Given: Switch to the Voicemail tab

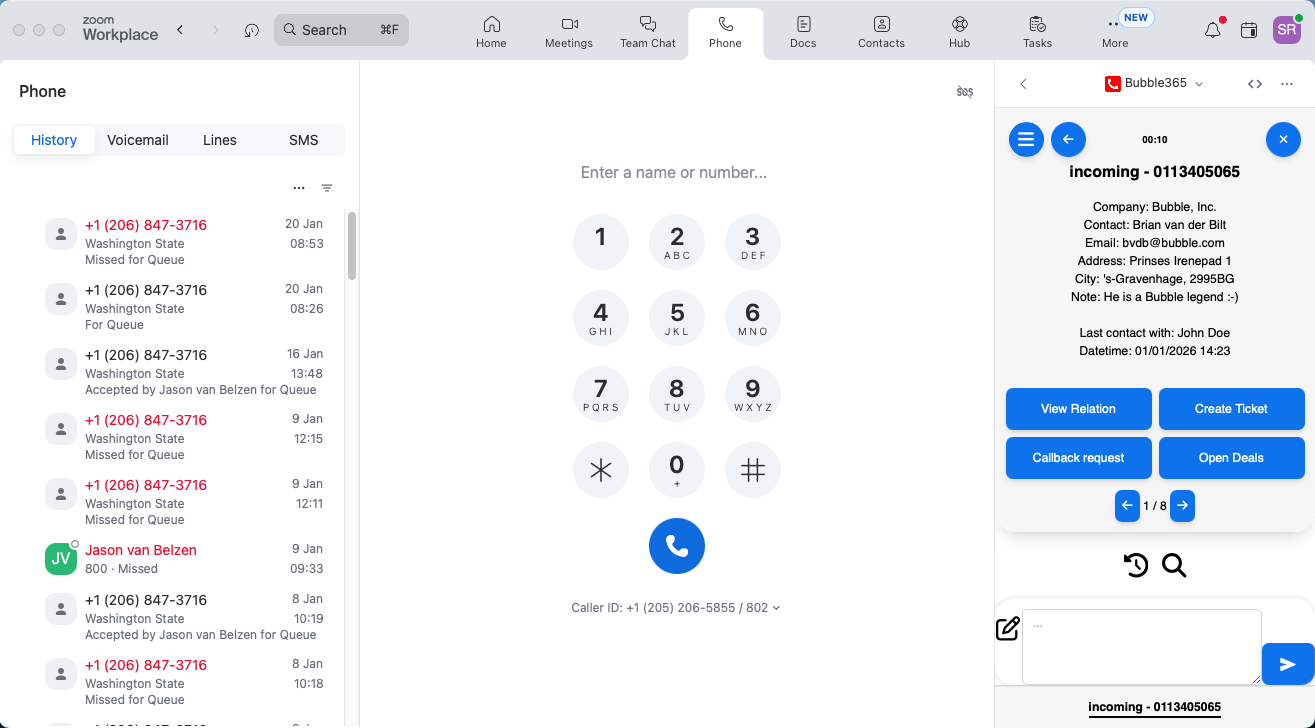Looking at the screenshot, I should pos(138,140).
